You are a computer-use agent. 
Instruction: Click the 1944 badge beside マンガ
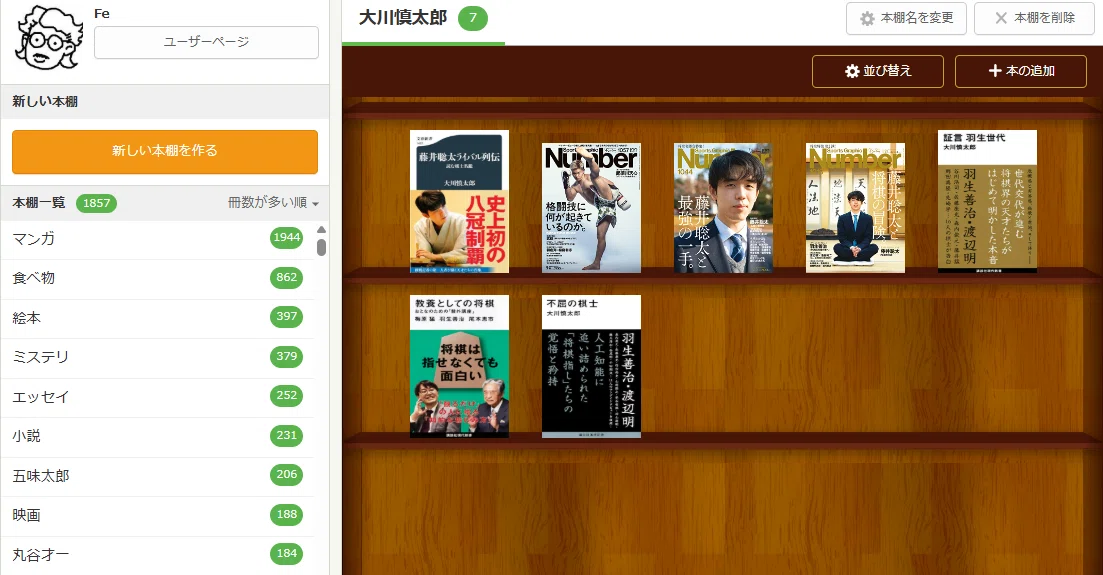[286, 237]
